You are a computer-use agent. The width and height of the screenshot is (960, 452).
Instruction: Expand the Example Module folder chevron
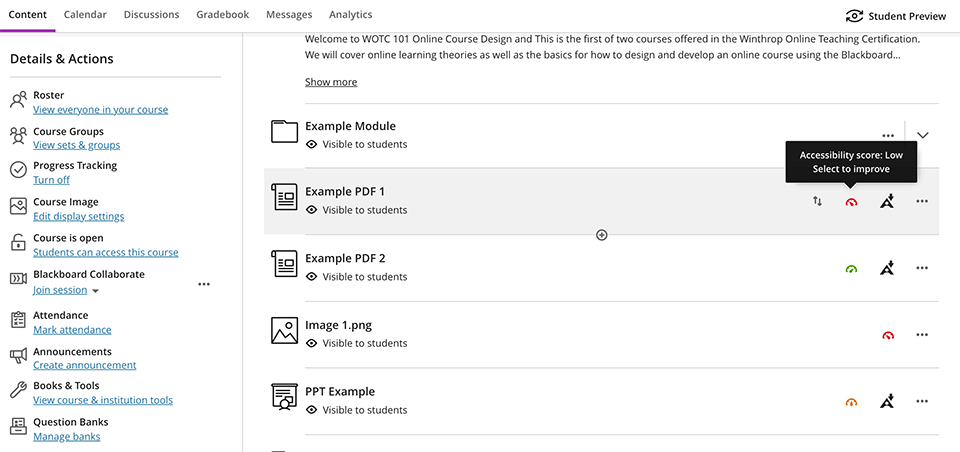[x=923, y=135]
